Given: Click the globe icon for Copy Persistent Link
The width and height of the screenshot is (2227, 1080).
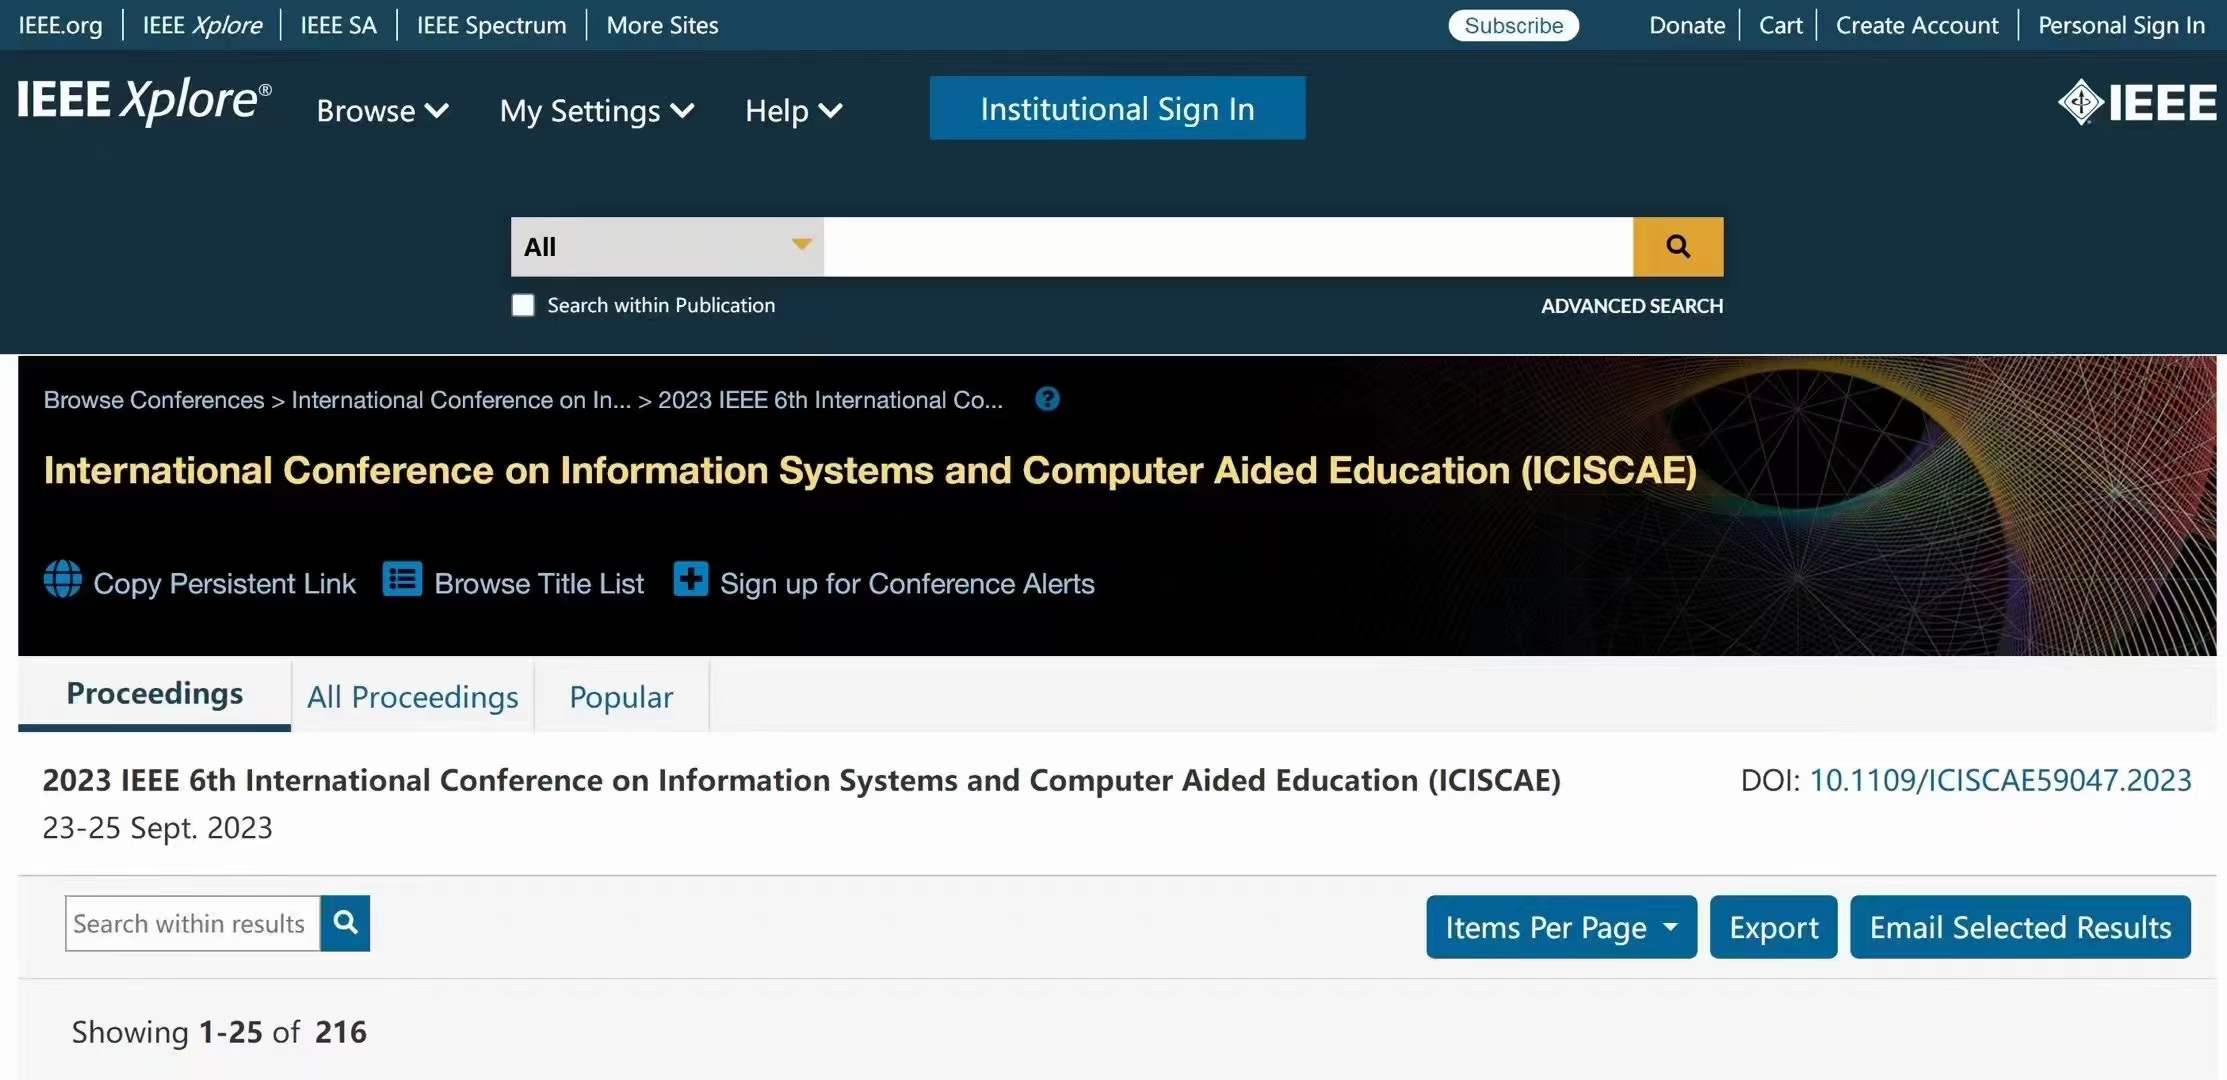Looking at the screenshot, I should [63, 580].
